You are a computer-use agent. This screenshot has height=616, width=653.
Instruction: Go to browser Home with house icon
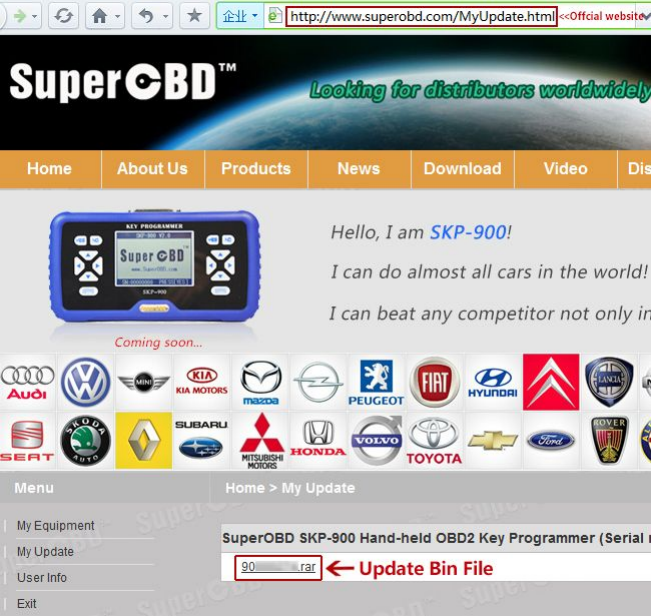coord(100,16)
